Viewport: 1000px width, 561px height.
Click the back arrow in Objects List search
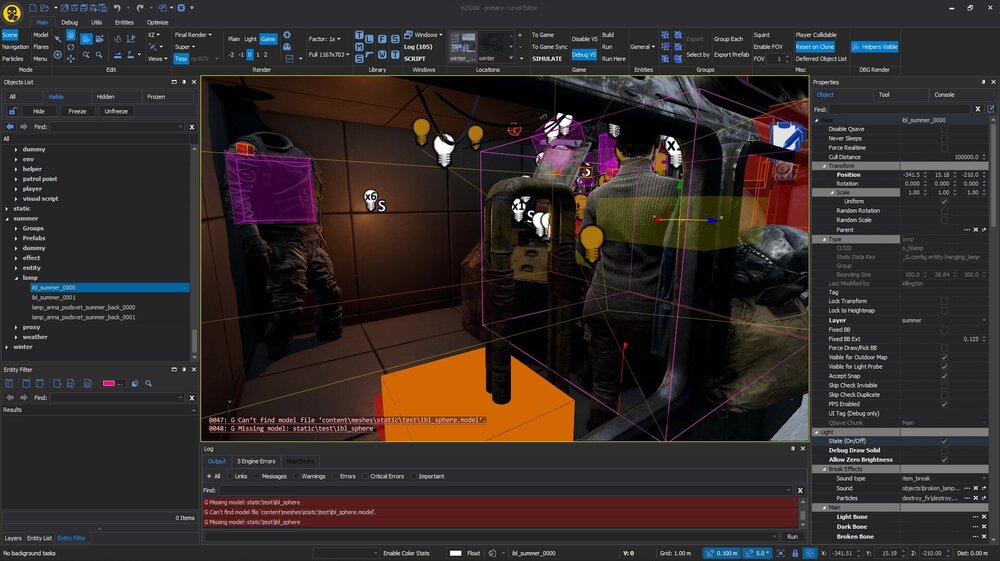pyautogui.click(x=11, y=127)
